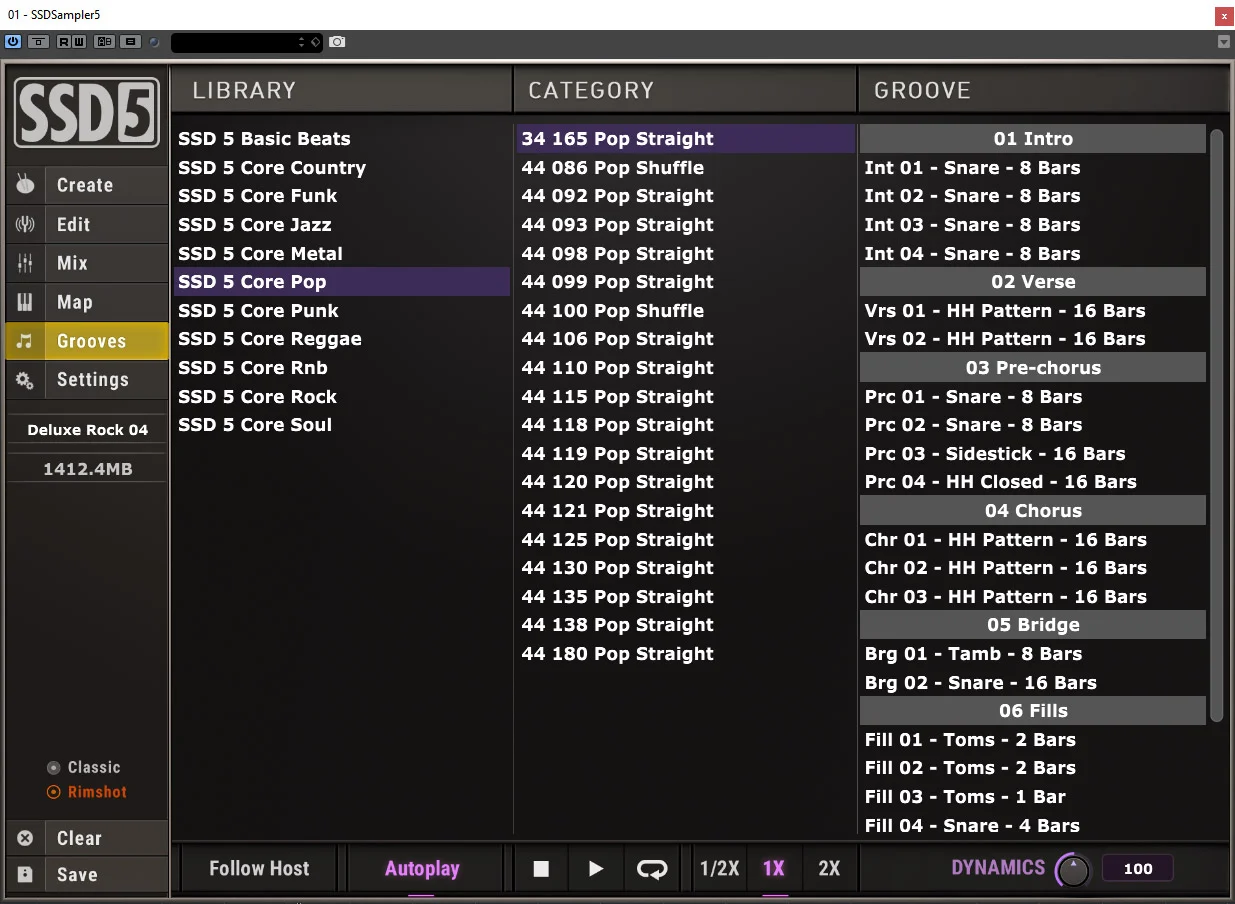
Task: Select the Grooves page
Action: coord(87,341)
